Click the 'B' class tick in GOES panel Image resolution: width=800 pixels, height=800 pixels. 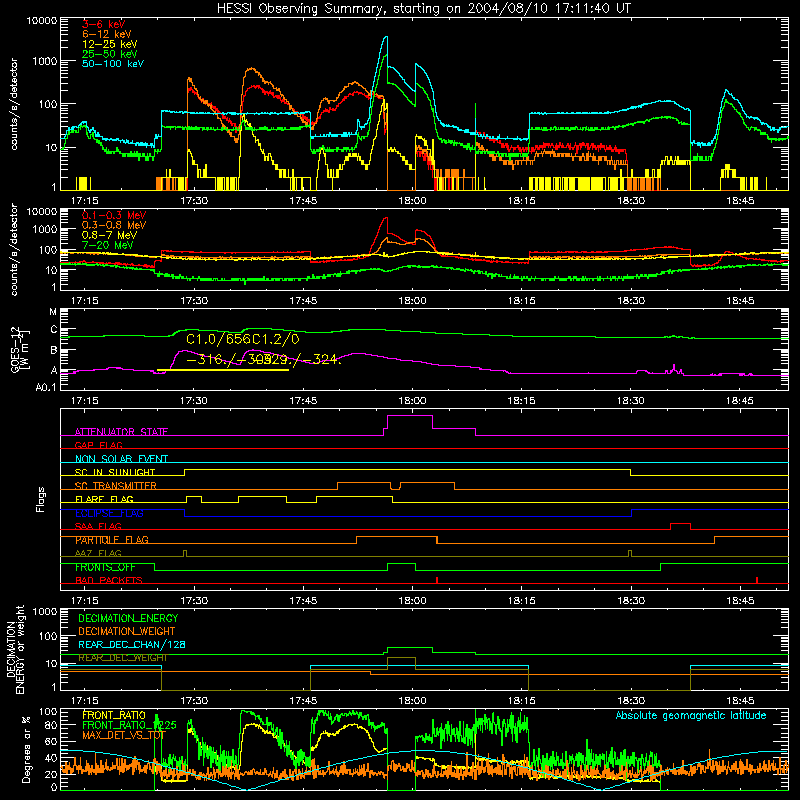coord(54,351)
